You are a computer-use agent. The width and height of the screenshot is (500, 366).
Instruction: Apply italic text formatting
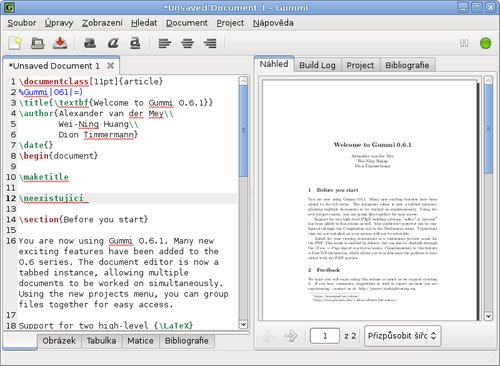113,43
